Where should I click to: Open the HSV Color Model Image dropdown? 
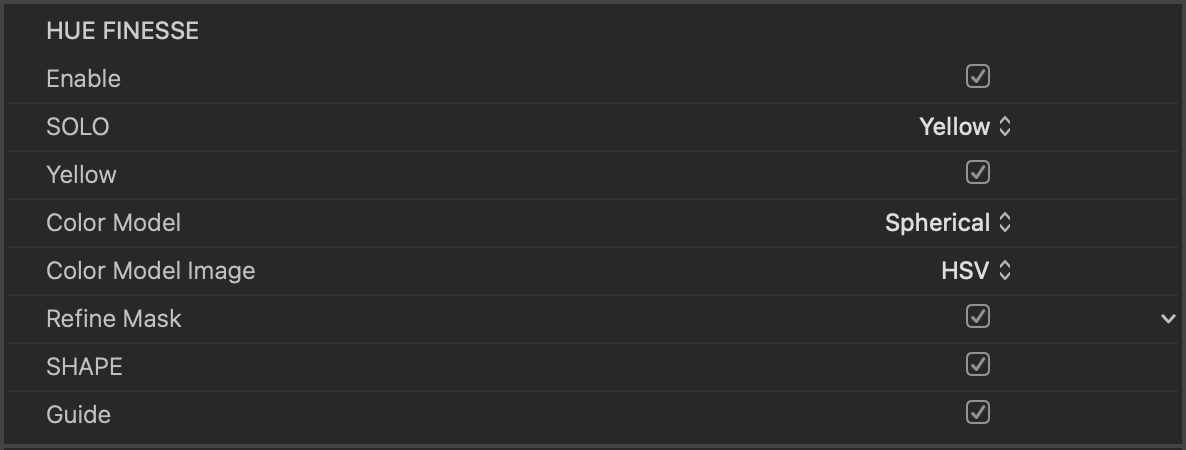pos(965,270)
